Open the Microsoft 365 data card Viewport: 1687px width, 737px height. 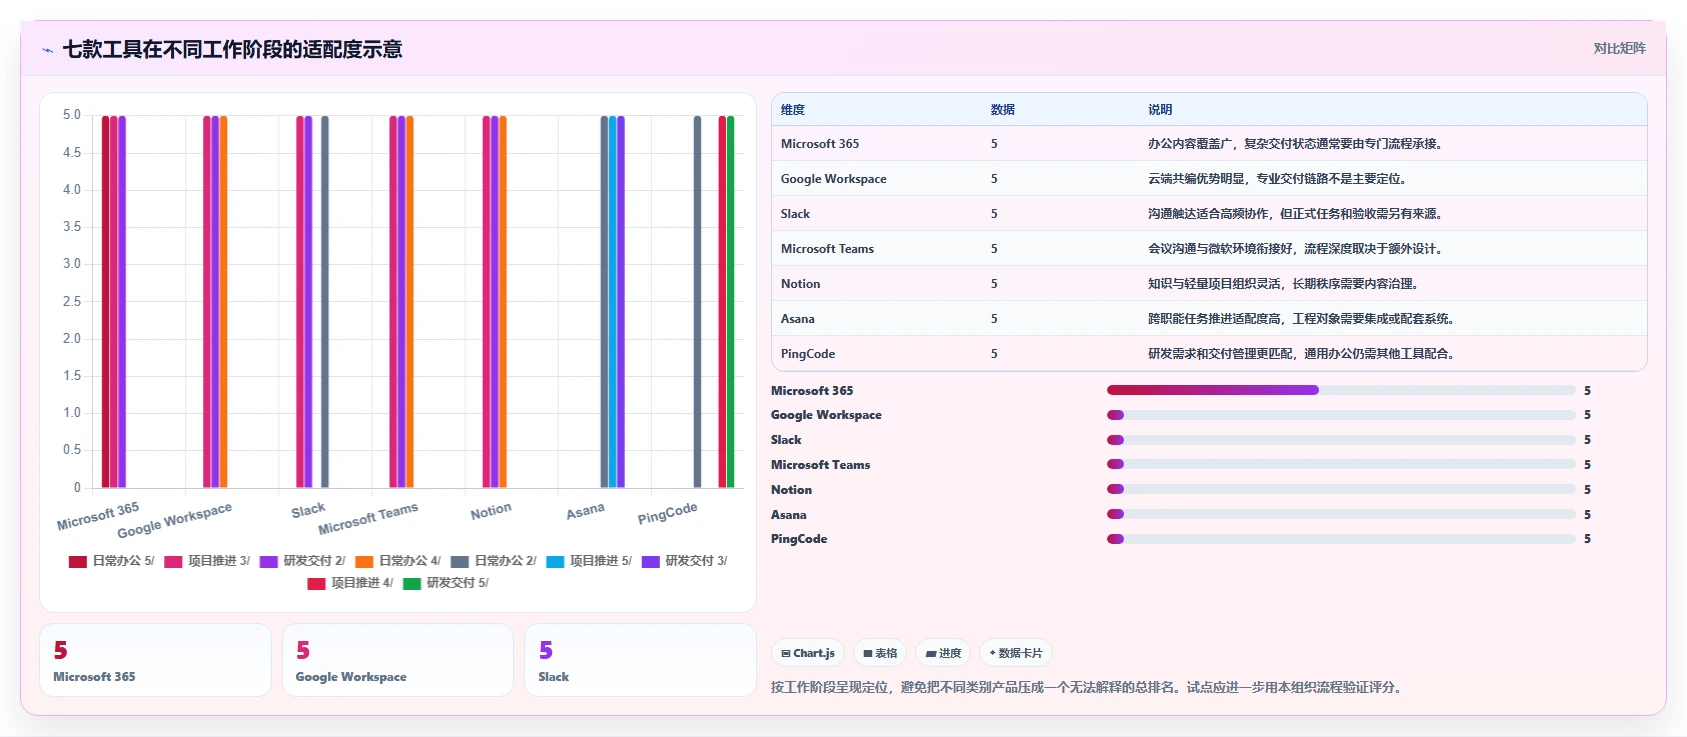click(x=155, y=660)
